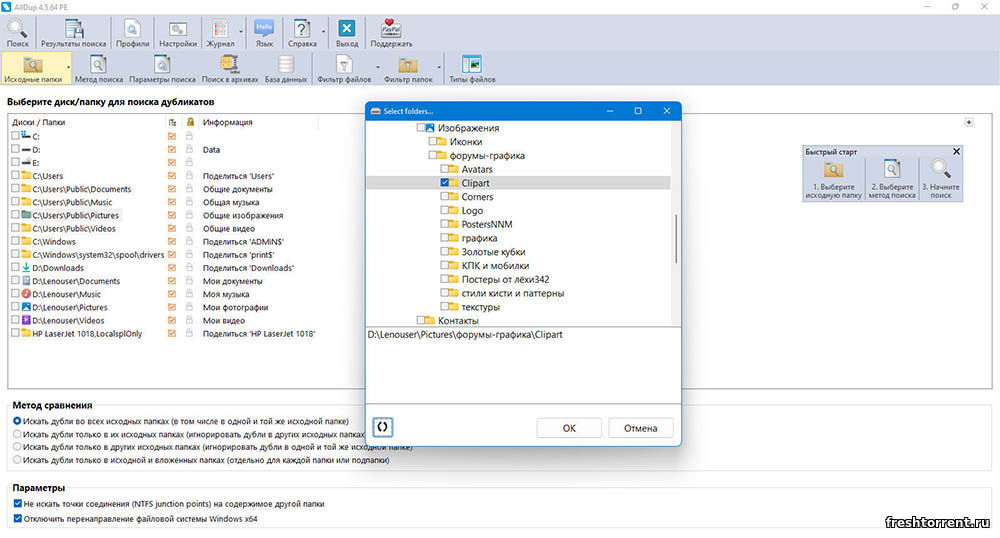1000x538 pixels.
Task: Click the PayPal Поддержать icon
Action: (x=391, y=32)
